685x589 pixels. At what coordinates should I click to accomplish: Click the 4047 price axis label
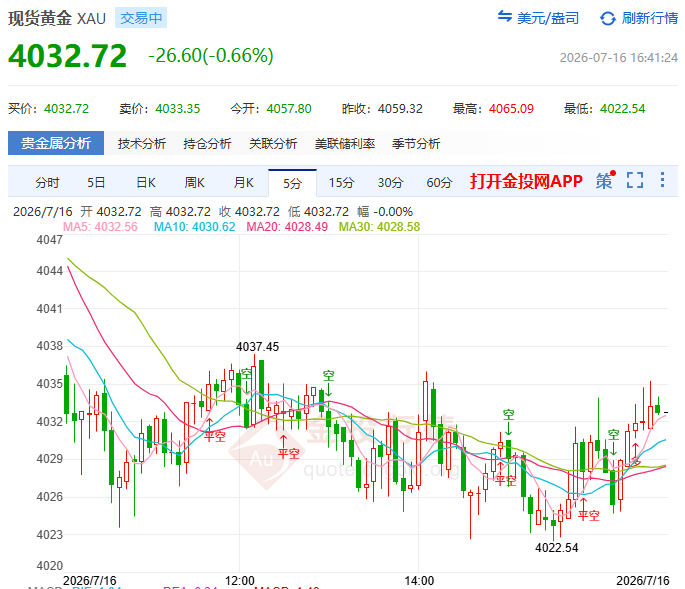point(49,239)
